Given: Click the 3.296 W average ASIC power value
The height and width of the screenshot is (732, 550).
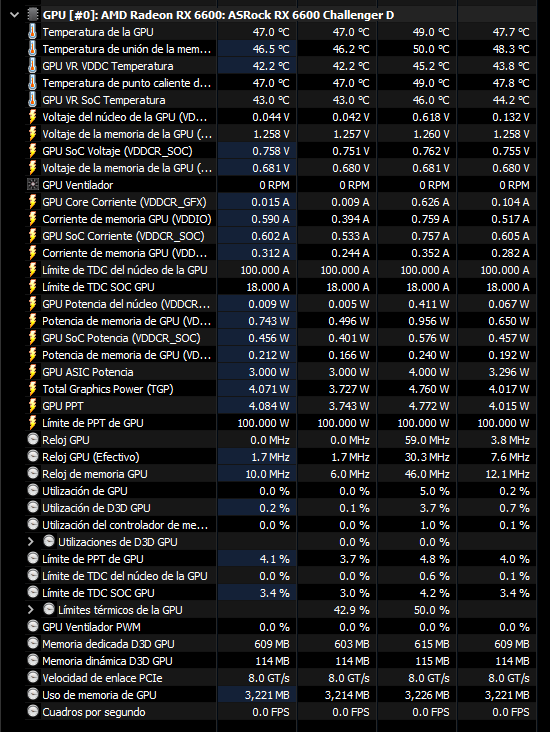Looking at the screenshot, I should point(509,373).
